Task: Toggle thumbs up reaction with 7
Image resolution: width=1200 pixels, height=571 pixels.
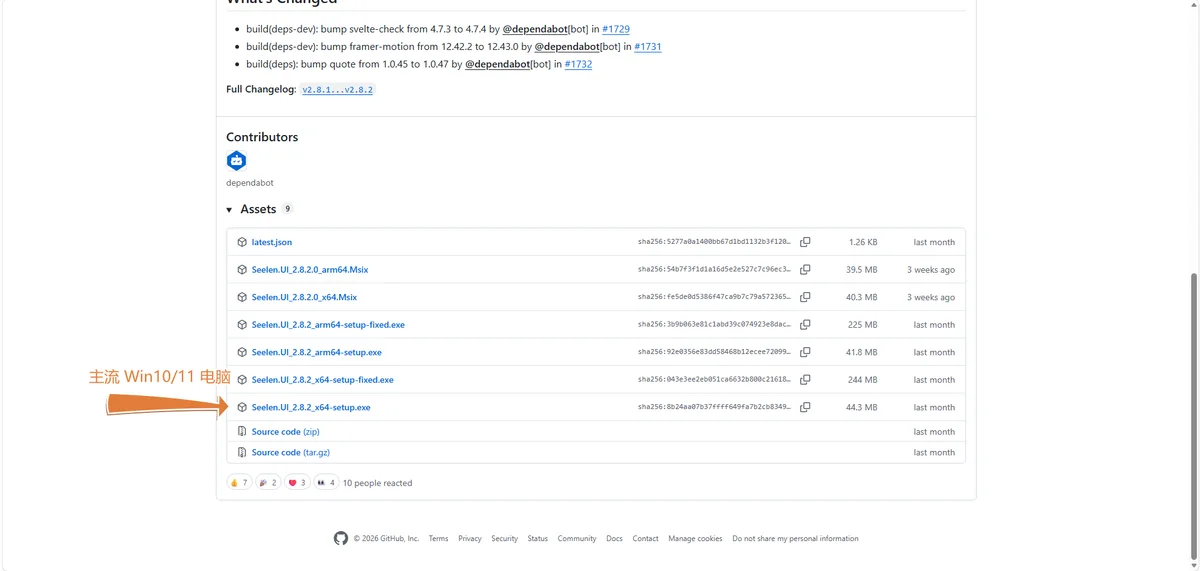Action: tap(239, 483)
